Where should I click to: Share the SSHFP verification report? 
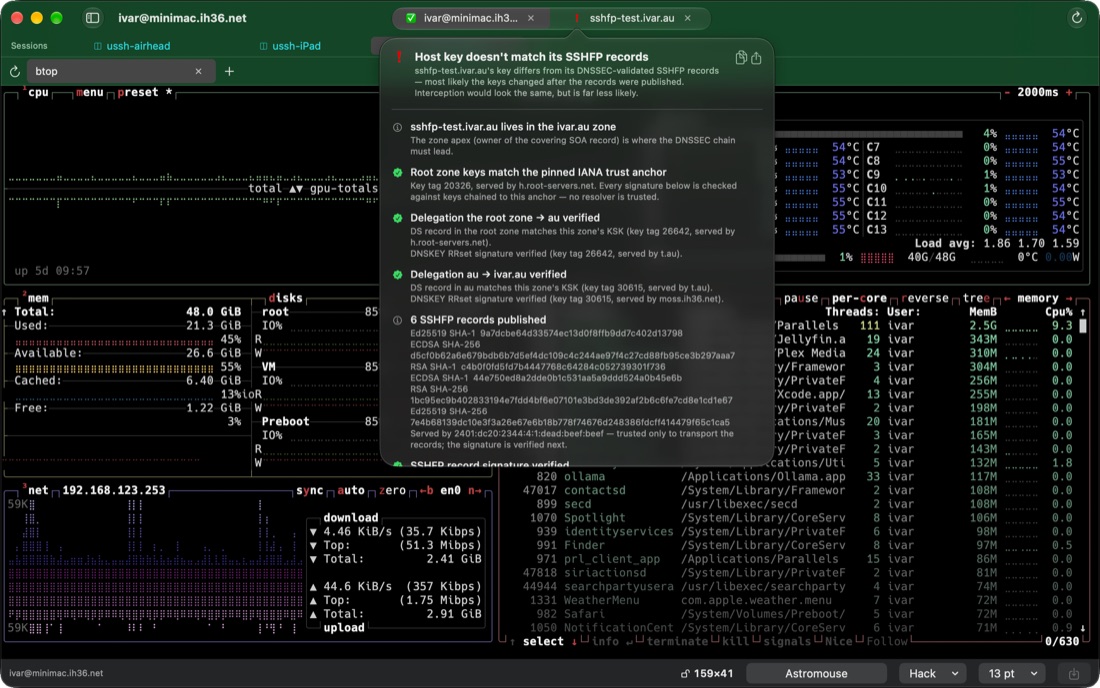pyautogui.click(x=756, y=58)
